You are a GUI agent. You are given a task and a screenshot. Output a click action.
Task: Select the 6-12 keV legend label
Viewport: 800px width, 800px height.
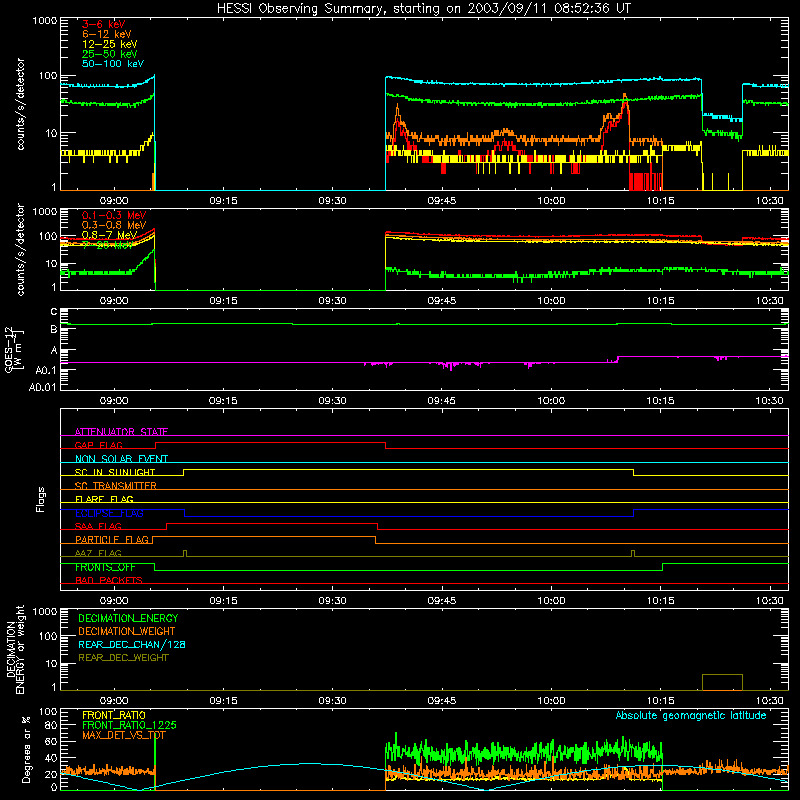tap(107, 34)
